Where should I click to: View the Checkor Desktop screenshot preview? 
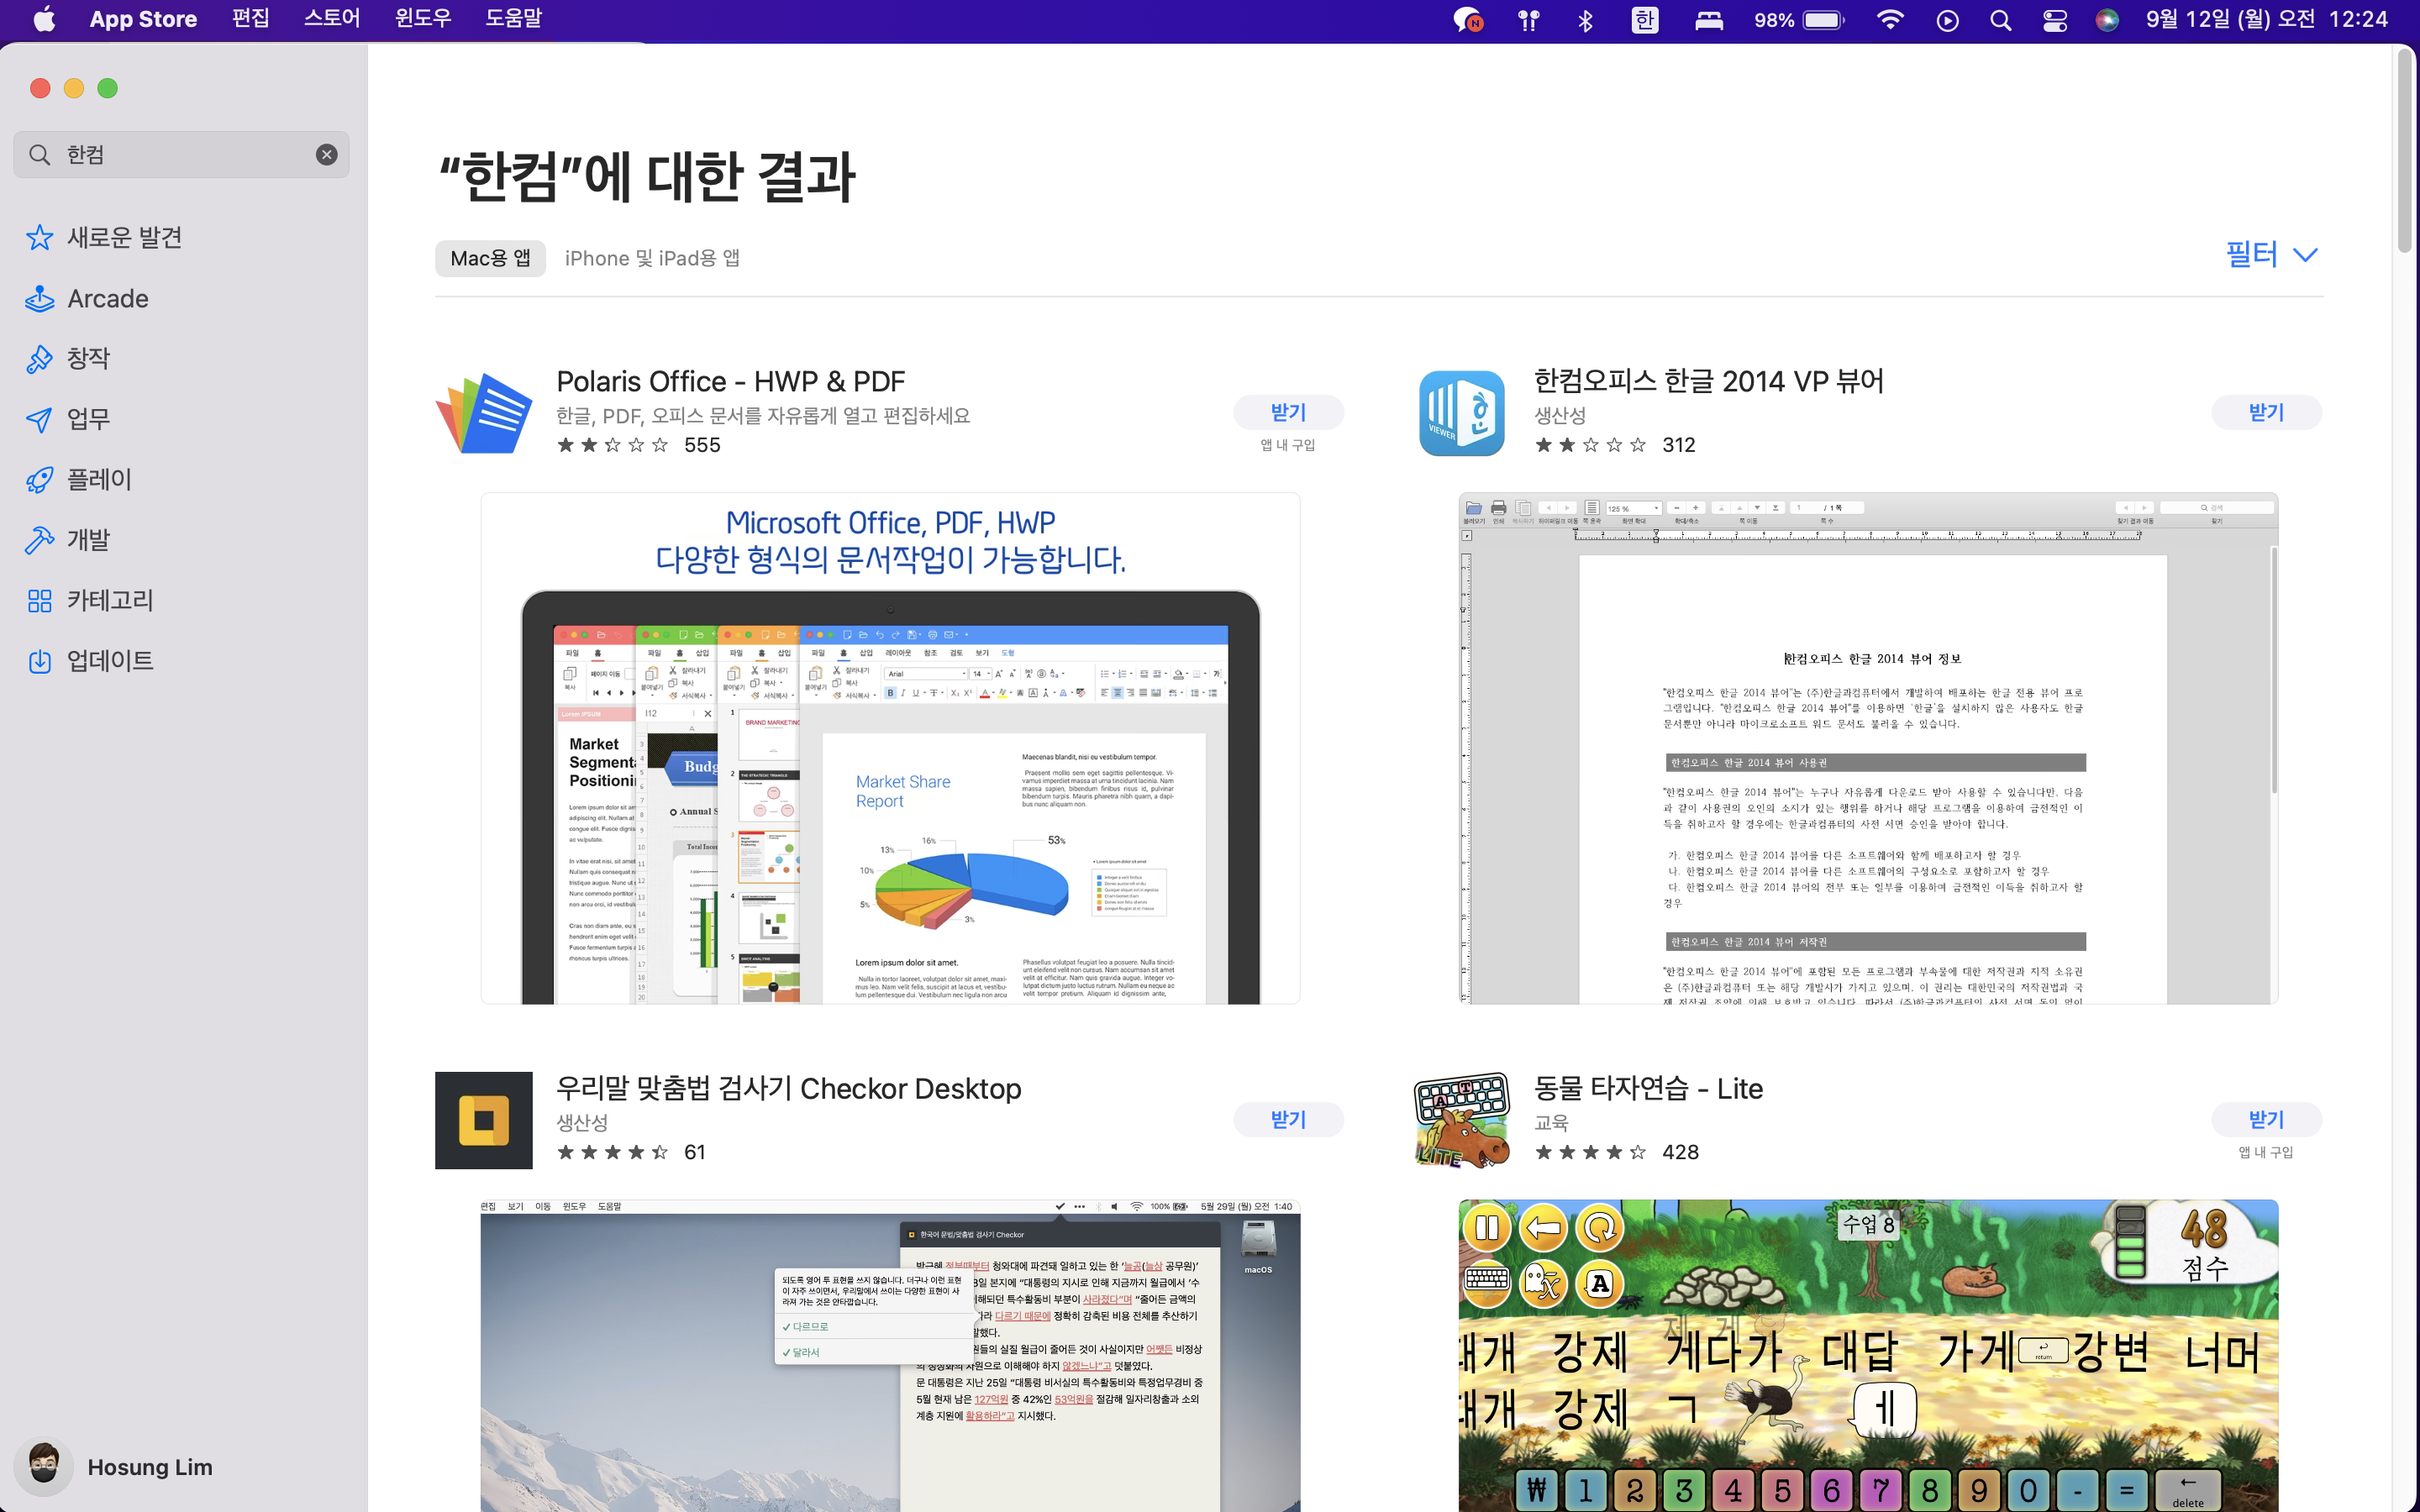[x=890, y=1356]
